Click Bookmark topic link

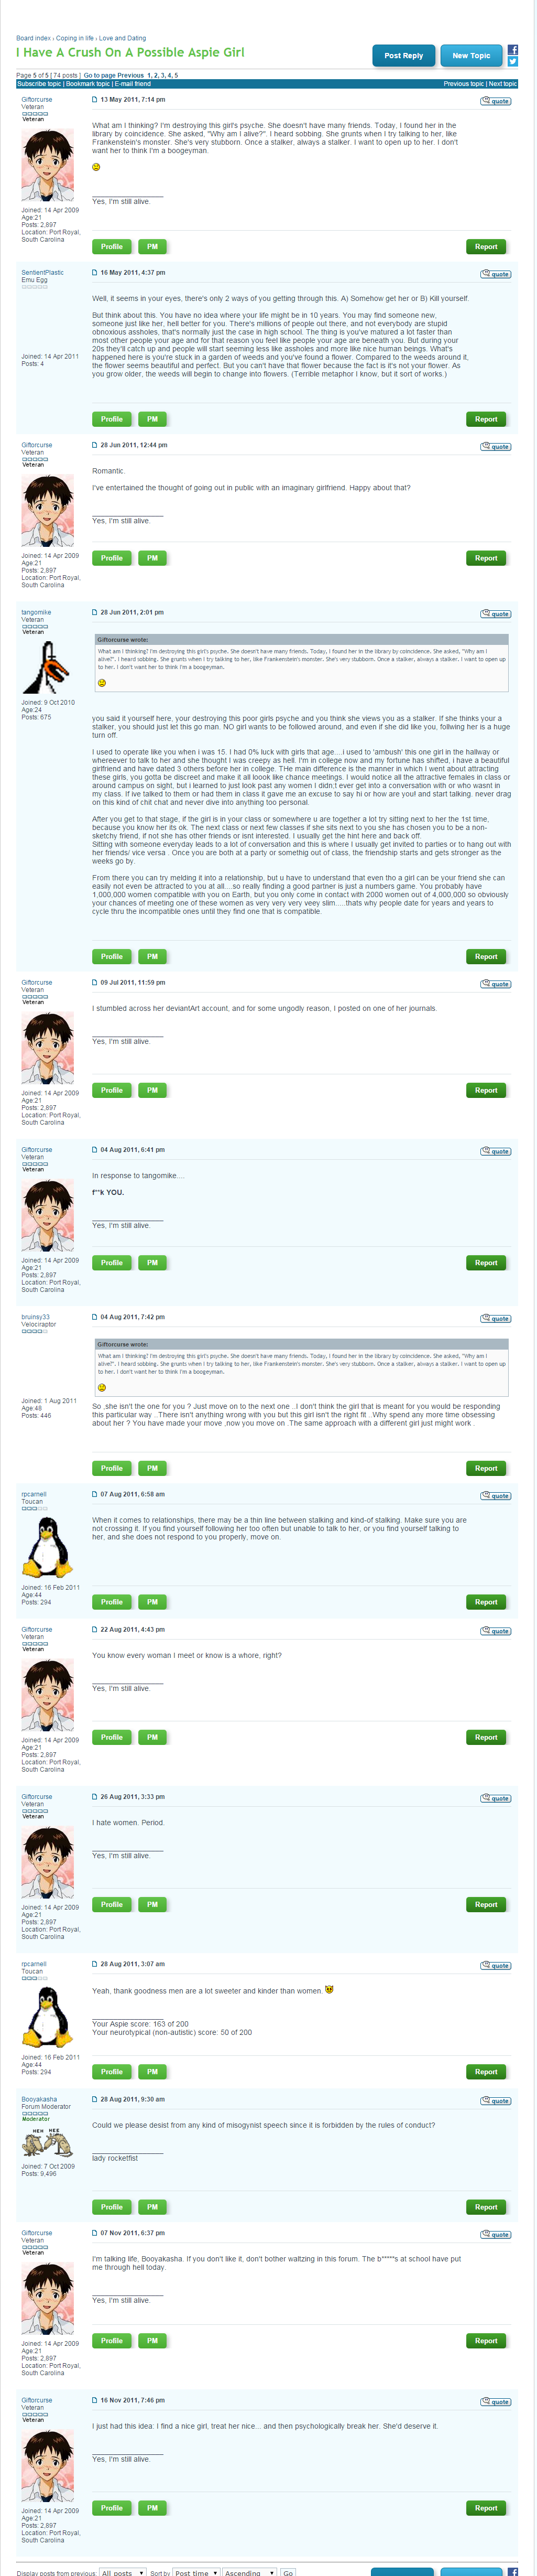pos(88,84)
